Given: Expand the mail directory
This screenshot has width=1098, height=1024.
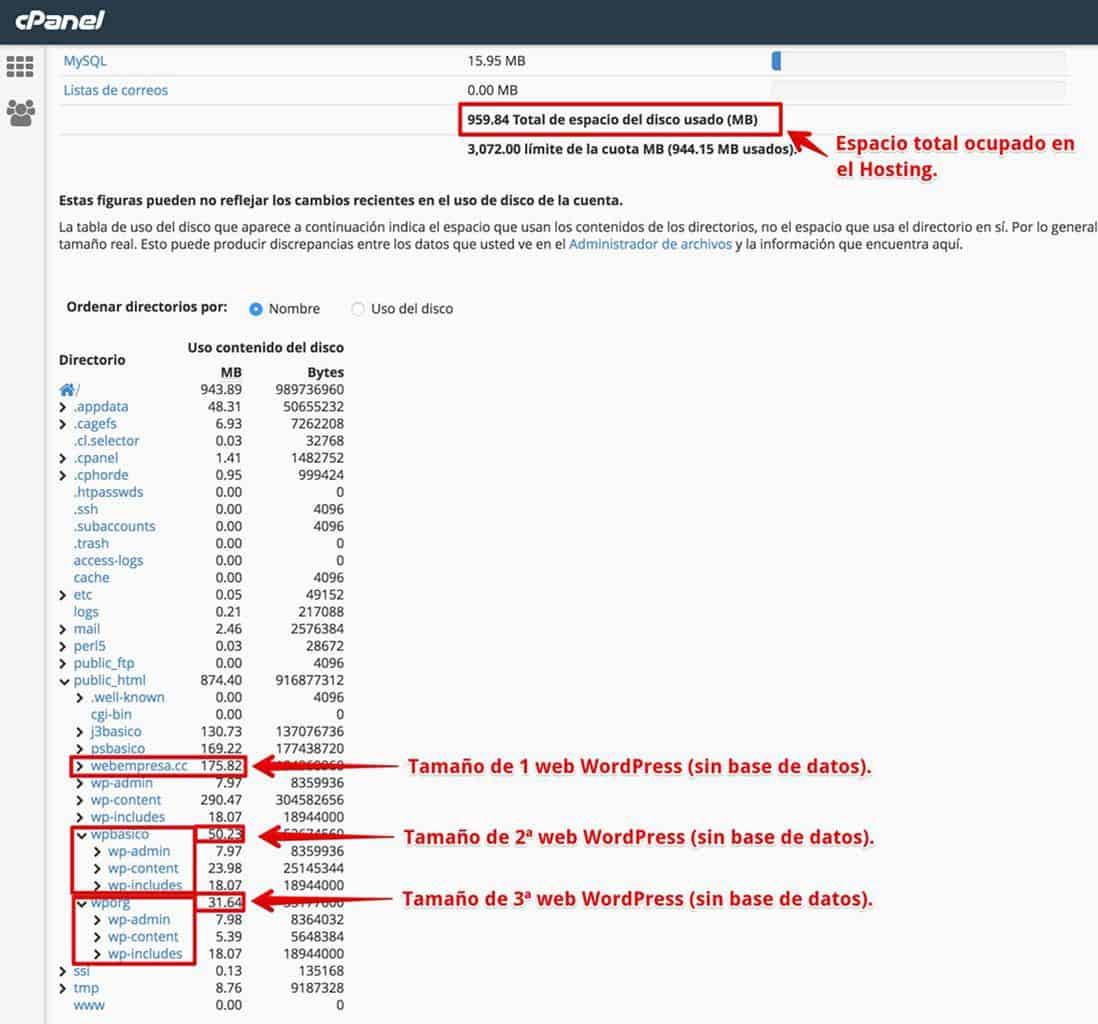Looking at the screenshot, I should click(x=63, y=630).
